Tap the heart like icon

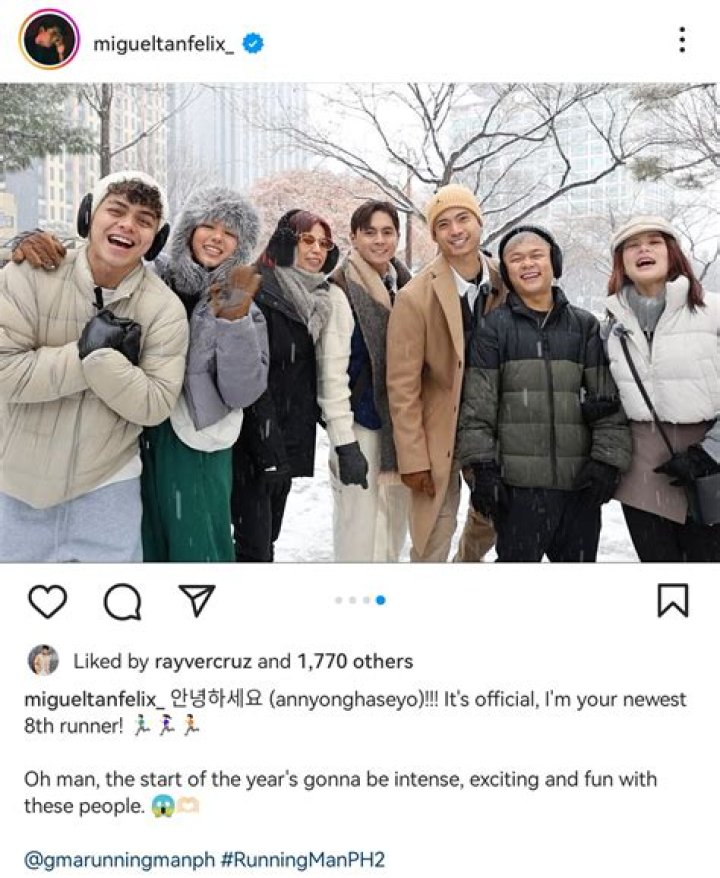pyautogui.click(x=48, y=601)
